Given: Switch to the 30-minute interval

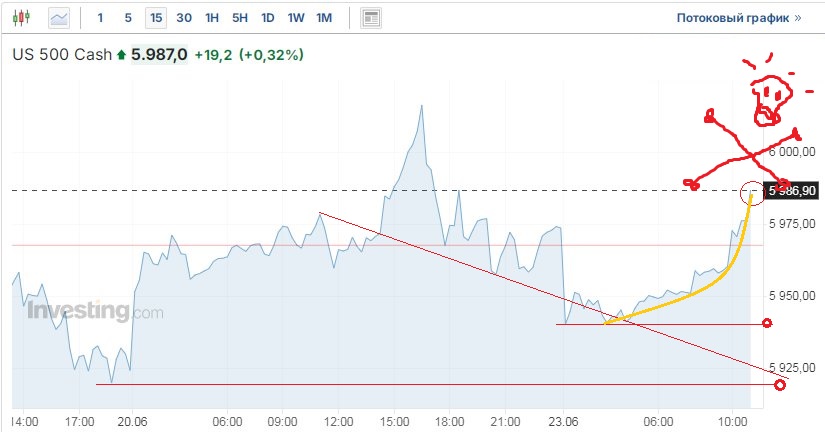Looking at the screenshot, I should 184,18.
